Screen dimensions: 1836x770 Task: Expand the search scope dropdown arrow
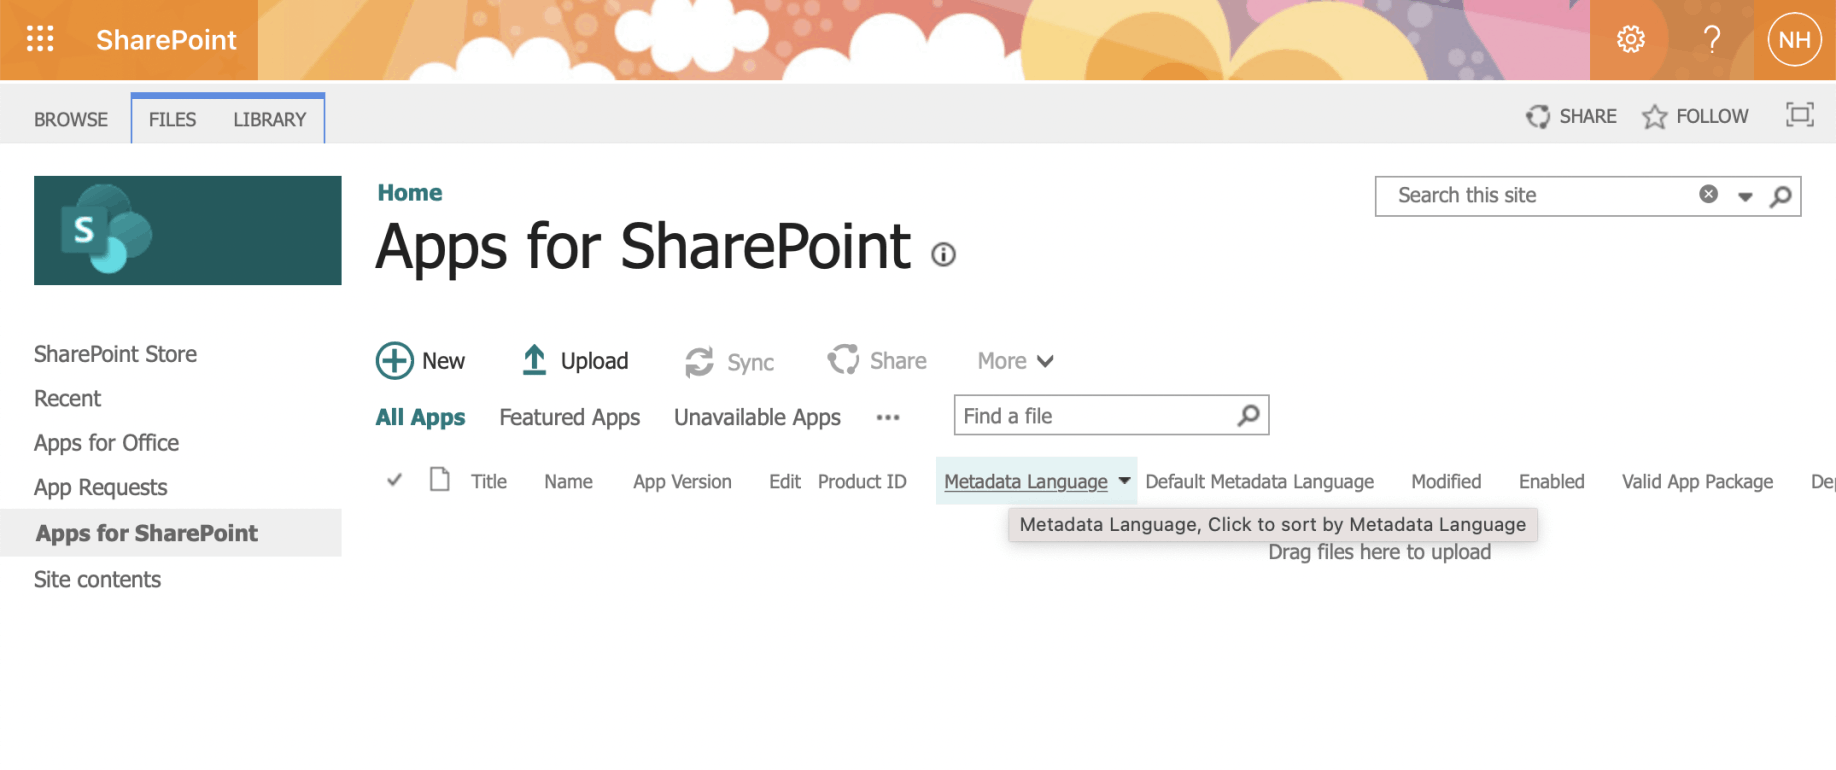(1745, 197)
